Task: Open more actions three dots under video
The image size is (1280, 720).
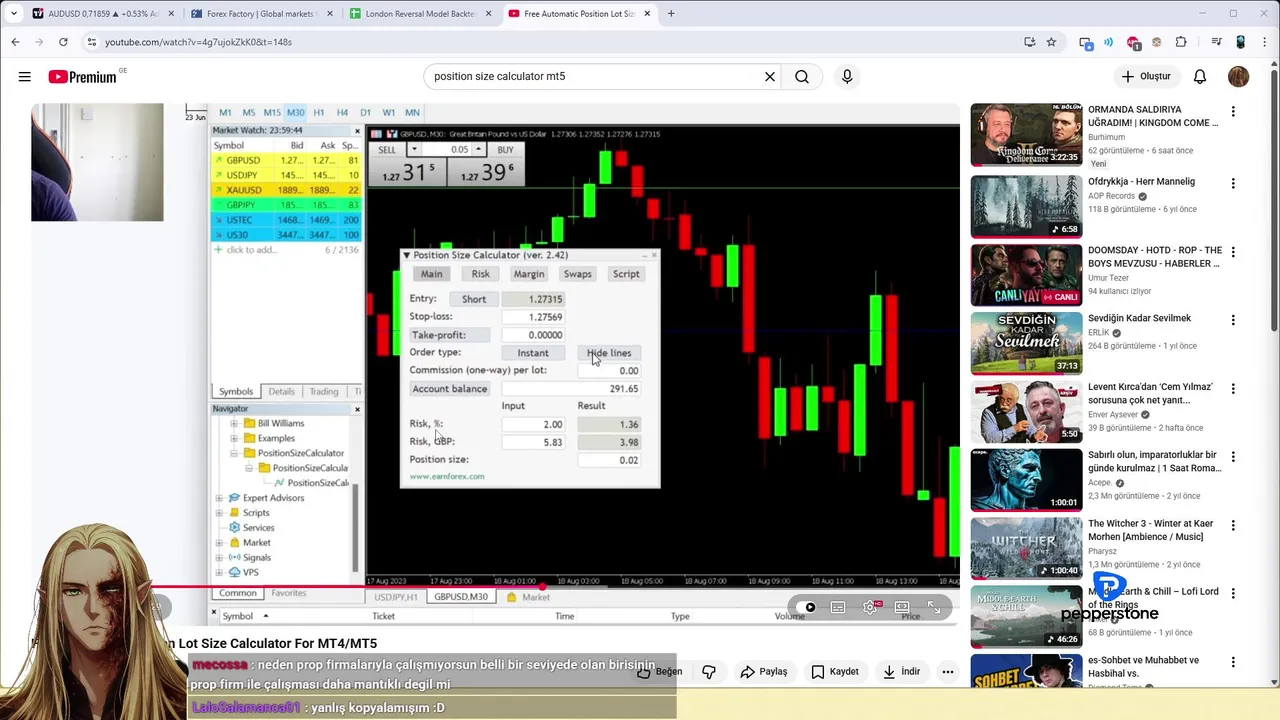Action: tap(947, 672)
